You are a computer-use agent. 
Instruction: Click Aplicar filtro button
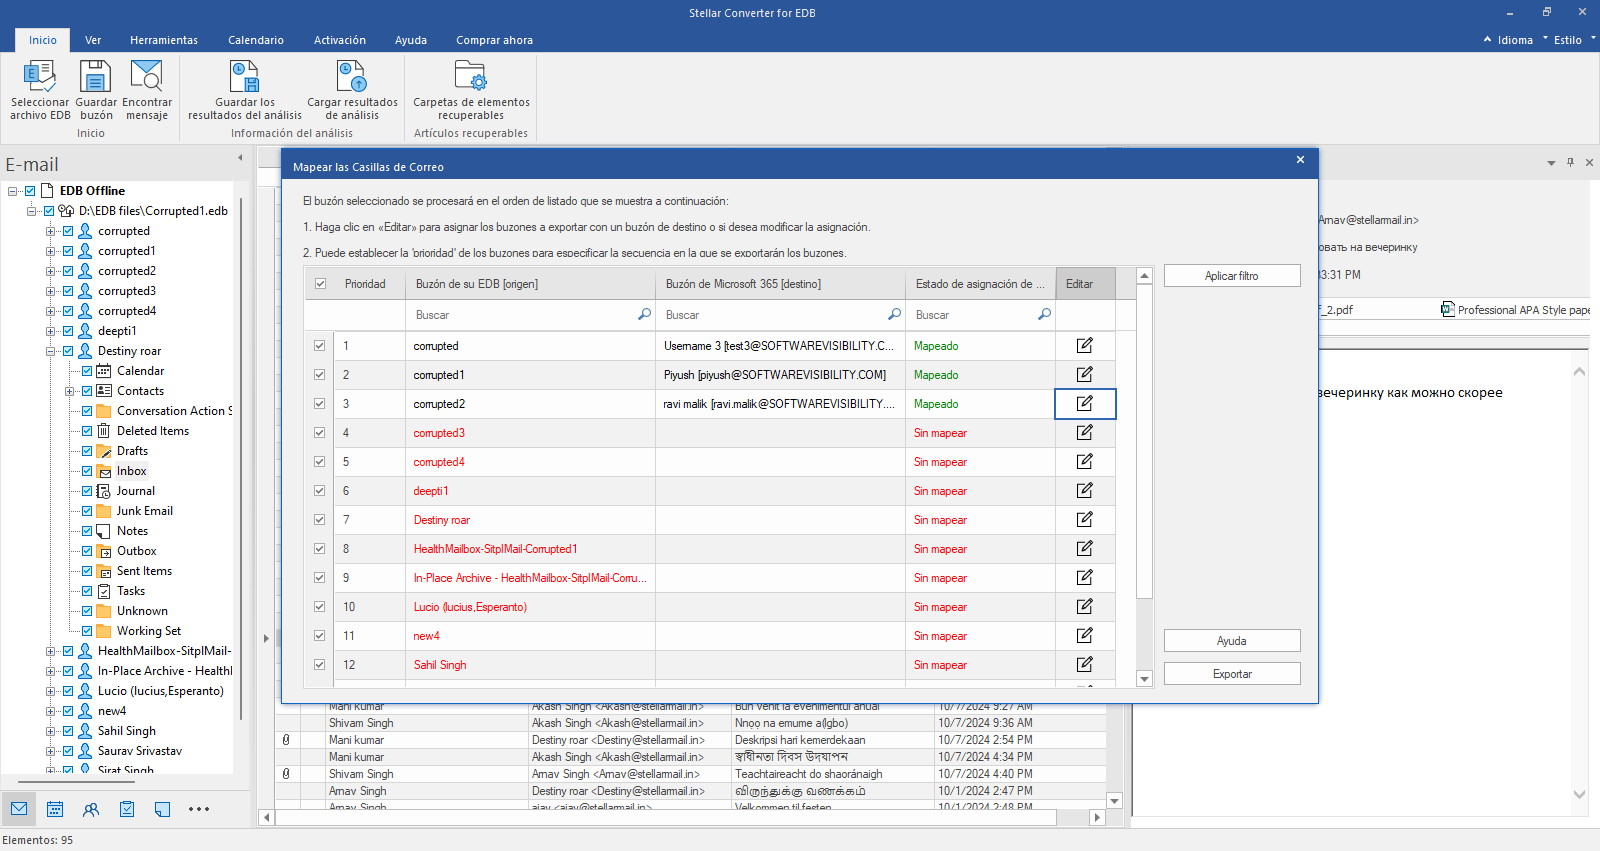tap(1232, 276)
